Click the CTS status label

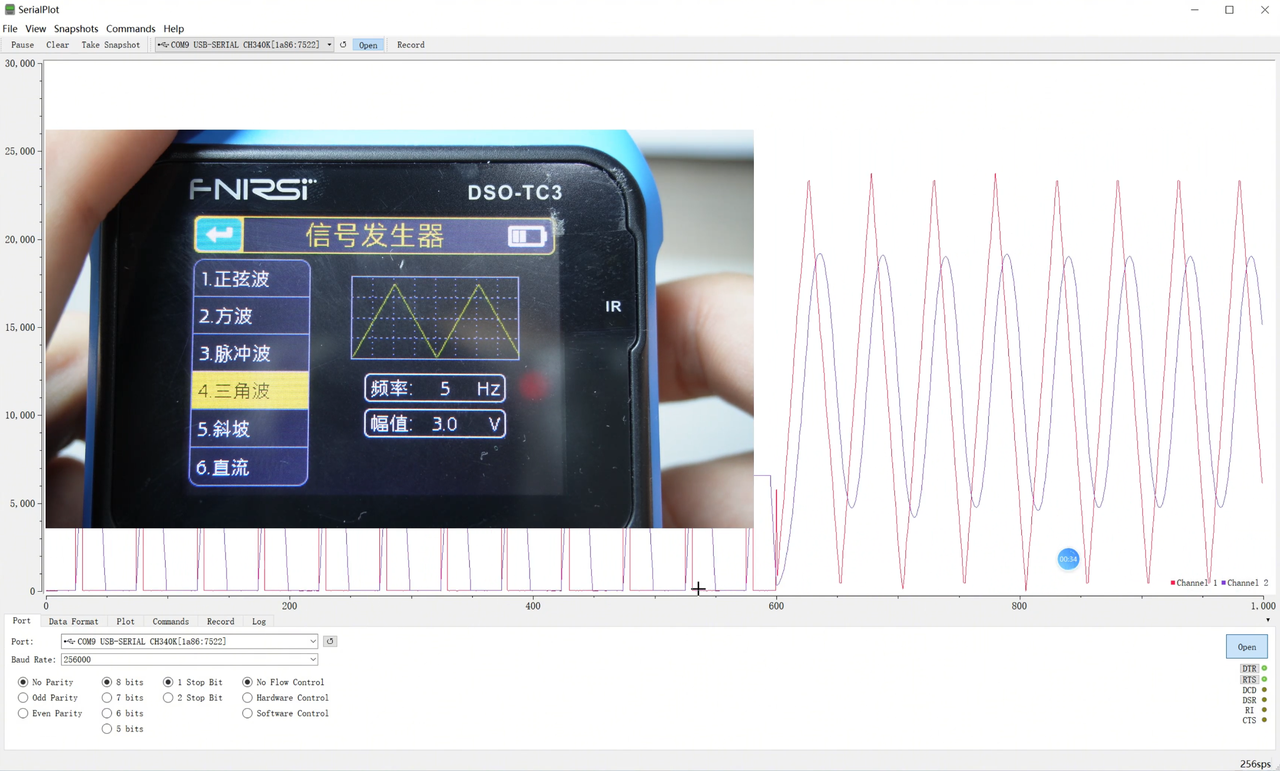(1249, 720)
